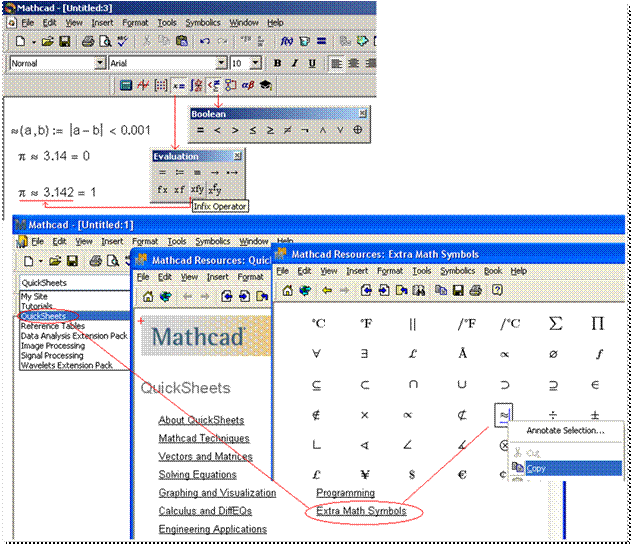This screenshot has height=548, width=635.
Task: Choose Annotate Selection from context menu
Action: (x=565, y=431)
